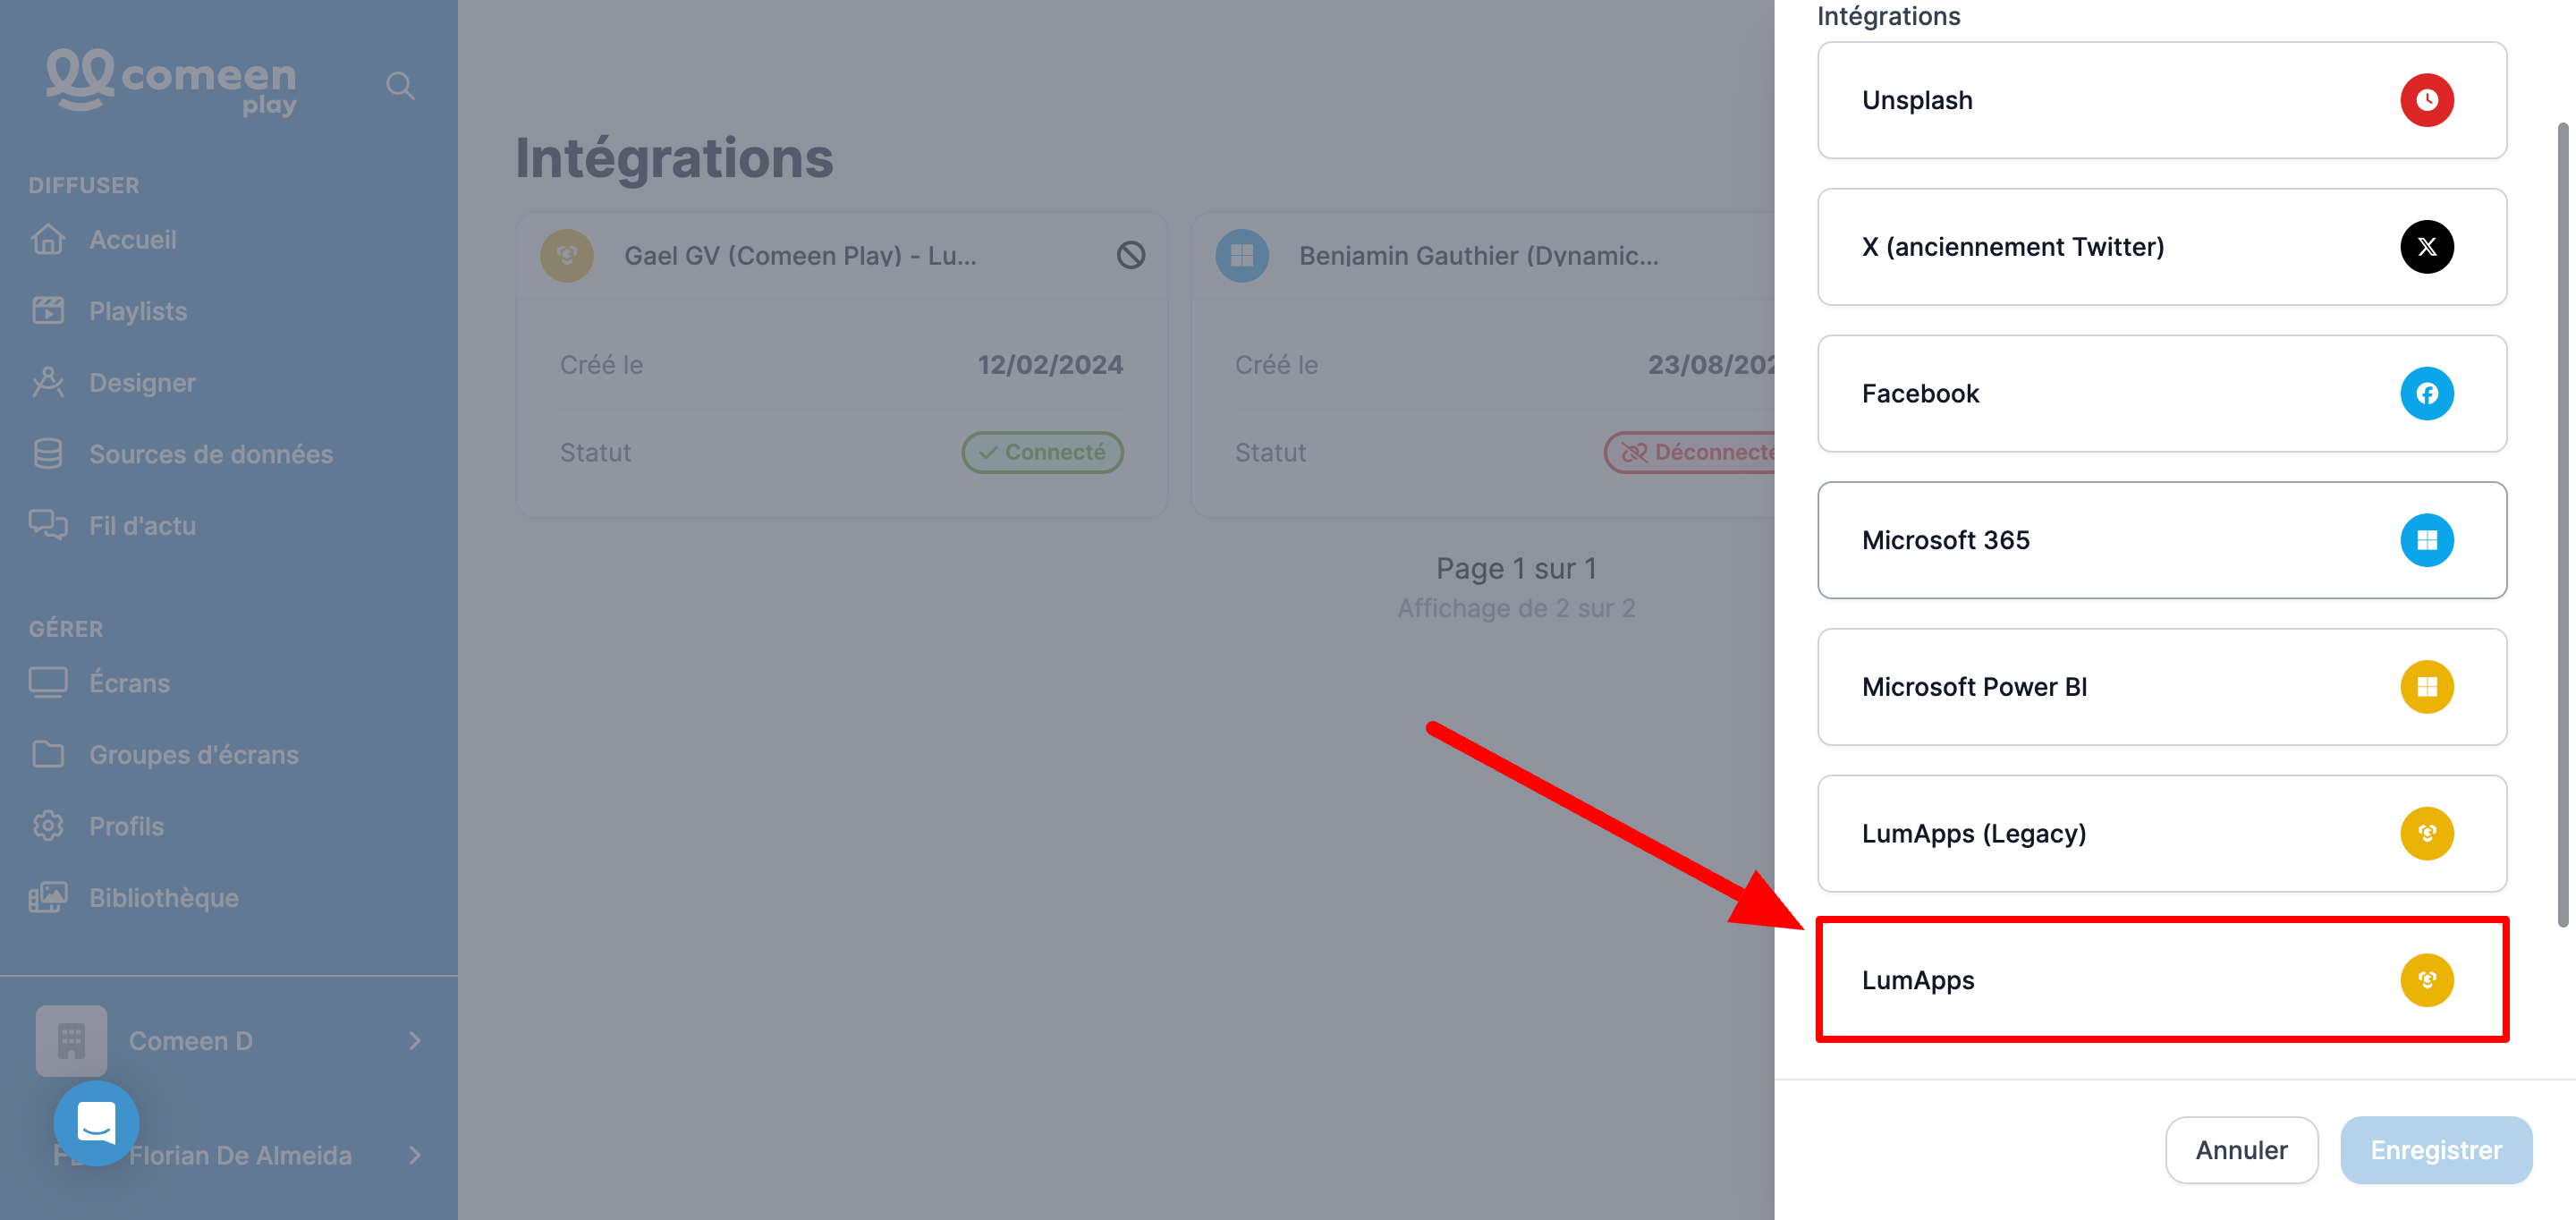The width and height of the screenshot is (2576, 1220).
Task: Click the Microsoft Power BI yellow icon
Action: click(x=2426, y=687)
